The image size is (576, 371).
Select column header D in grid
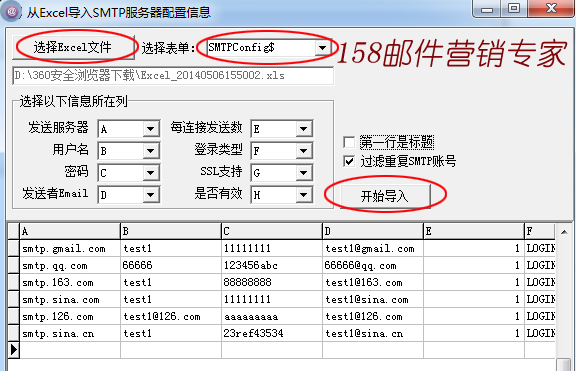tap(373, 231)
